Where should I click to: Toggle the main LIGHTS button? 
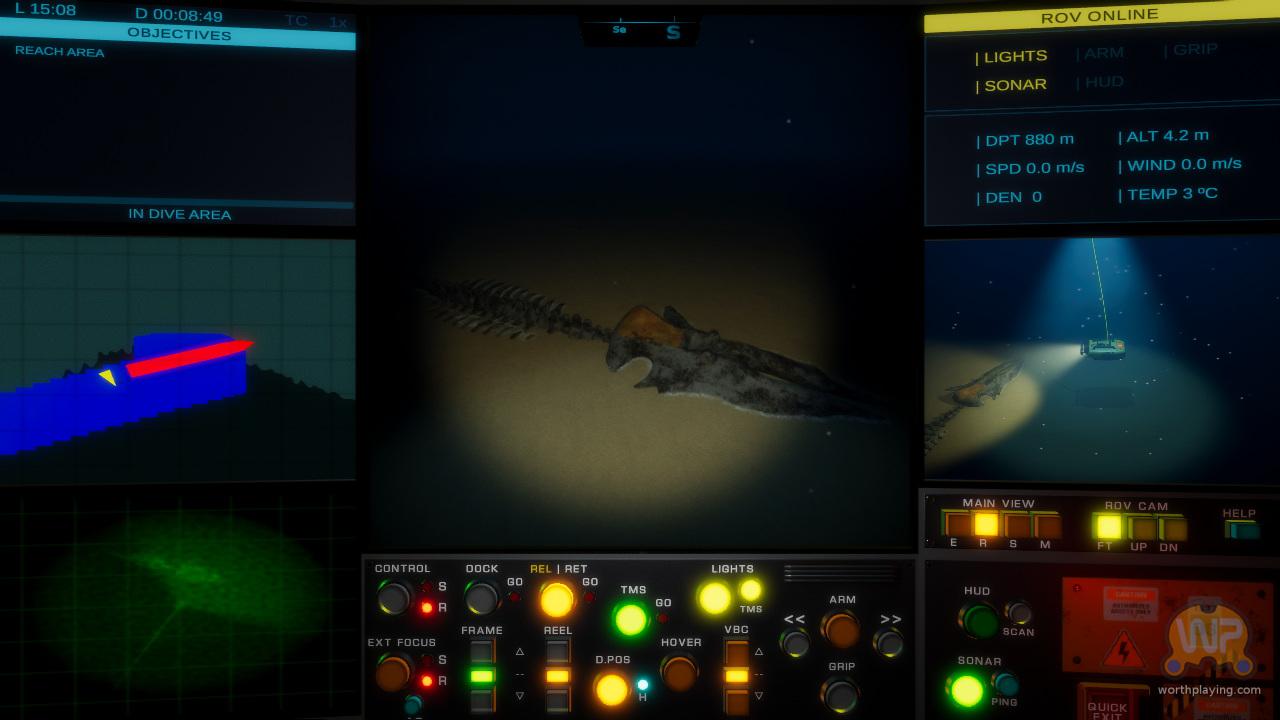coord(714,598)
